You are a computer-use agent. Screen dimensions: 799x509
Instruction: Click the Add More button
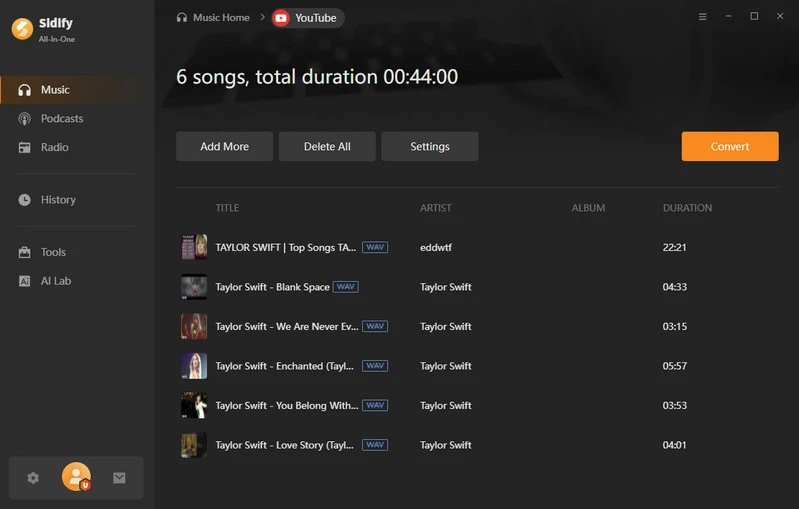pos(224,146)
